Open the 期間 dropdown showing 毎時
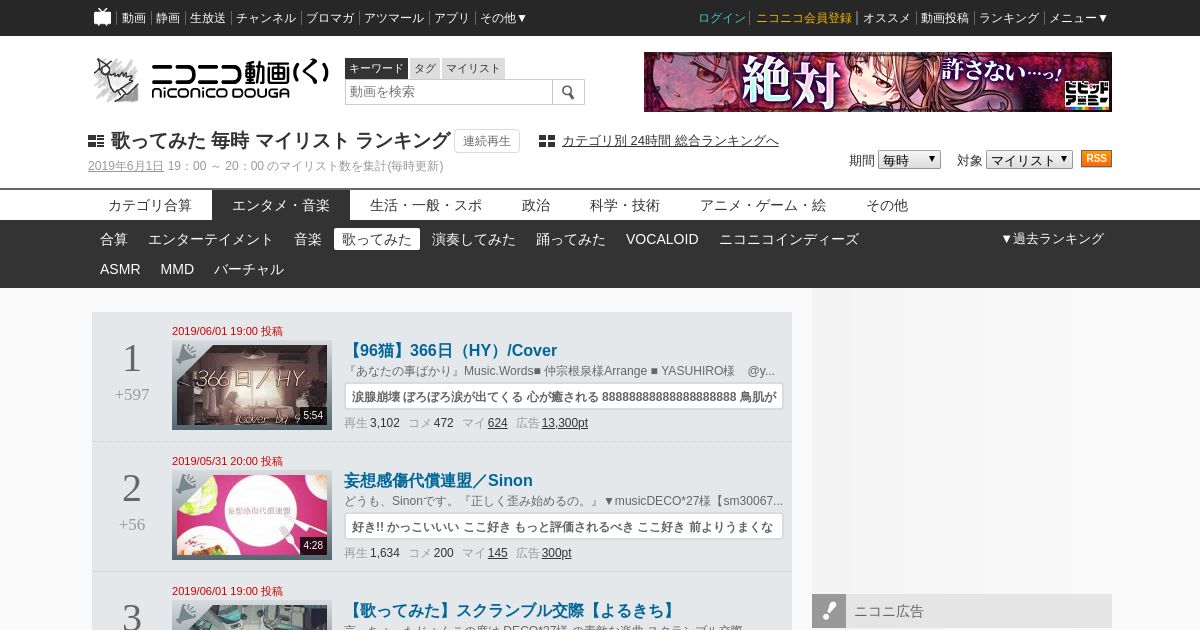Screen dimensions: 1200x630 pyautogui.click(x=909, y=160)
